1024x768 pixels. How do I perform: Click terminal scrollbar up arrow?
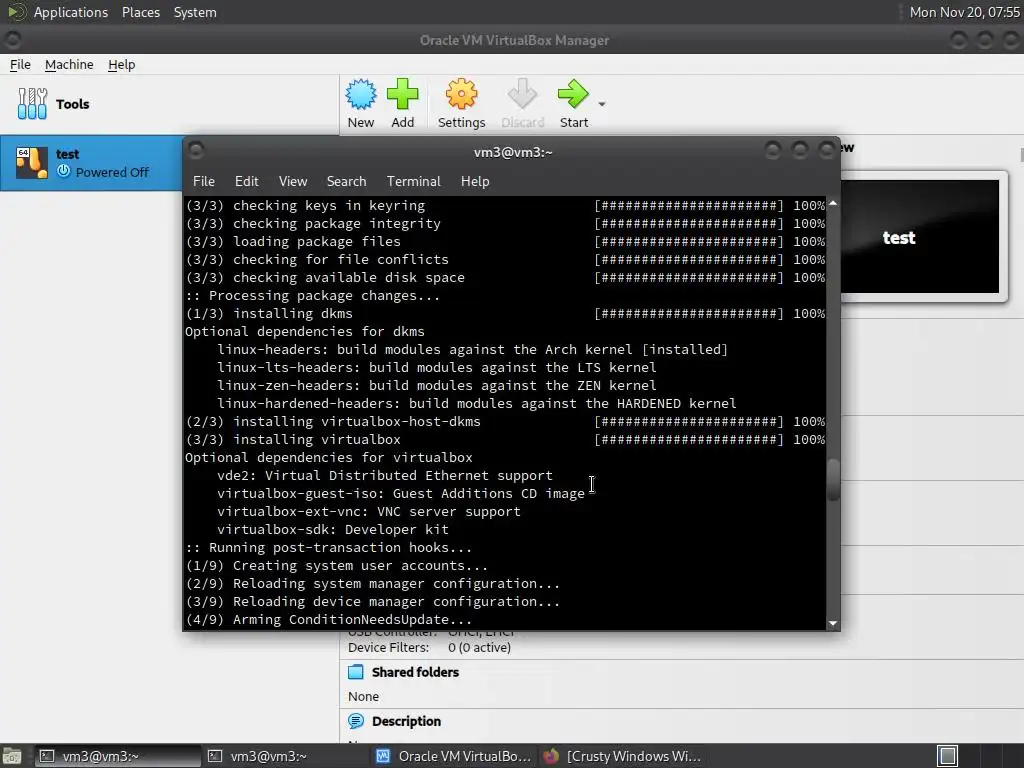pos(833,204)
